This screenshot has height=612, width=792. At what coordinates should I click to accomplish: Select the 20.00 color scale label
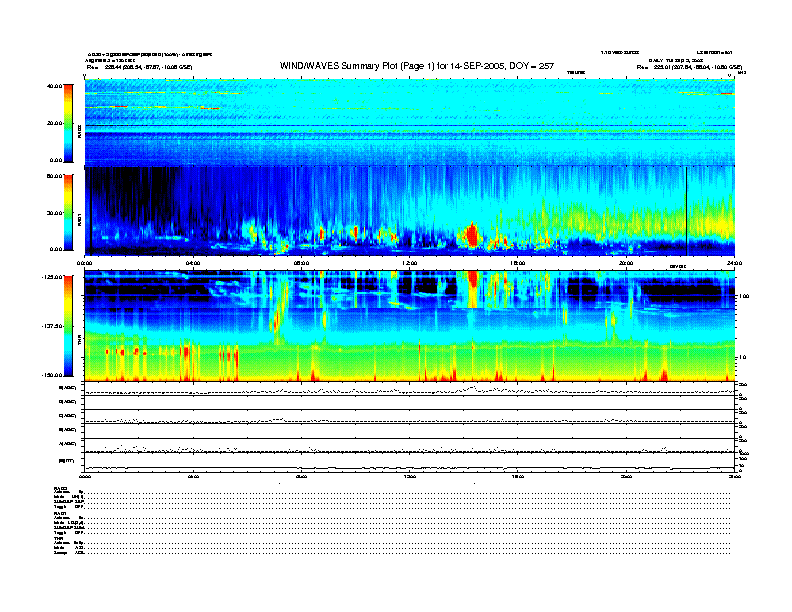click(x=54, y=123)
